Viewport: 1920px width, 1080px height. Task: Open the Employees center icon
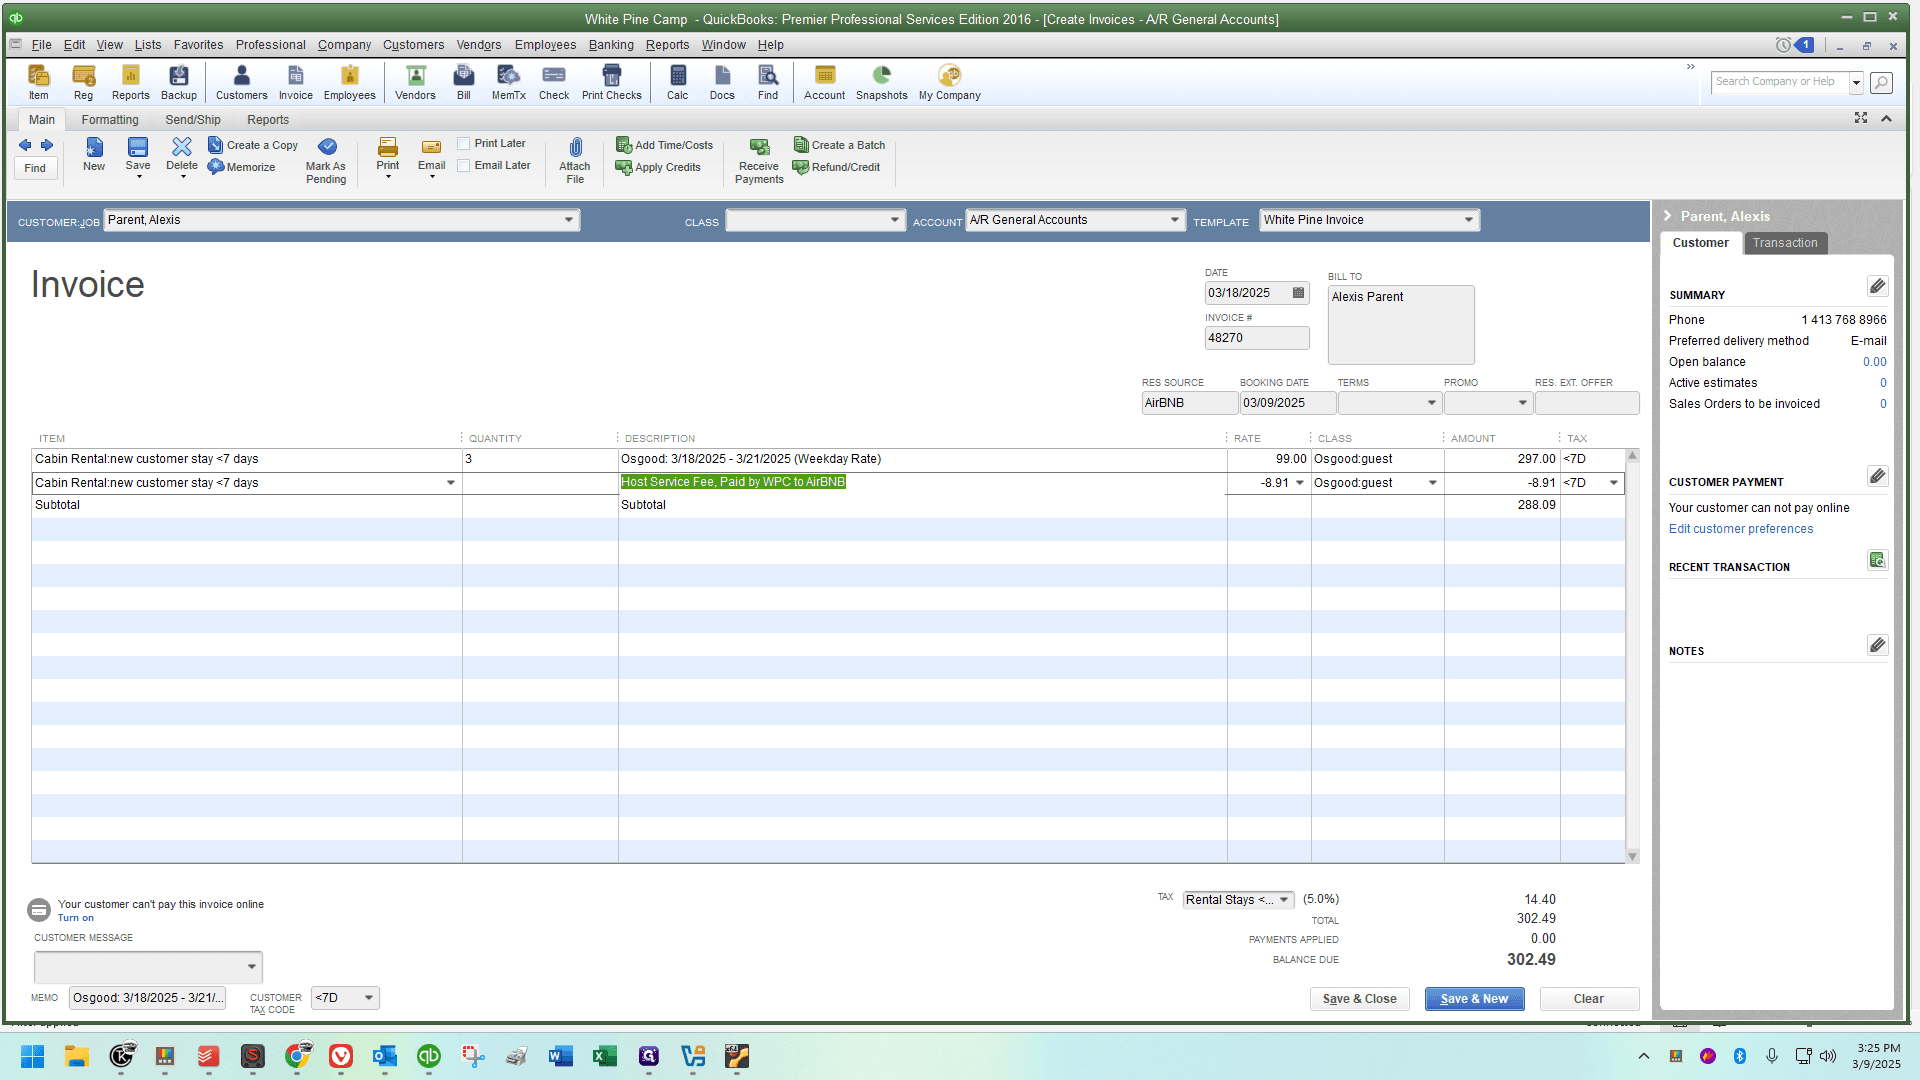point(349,82)
